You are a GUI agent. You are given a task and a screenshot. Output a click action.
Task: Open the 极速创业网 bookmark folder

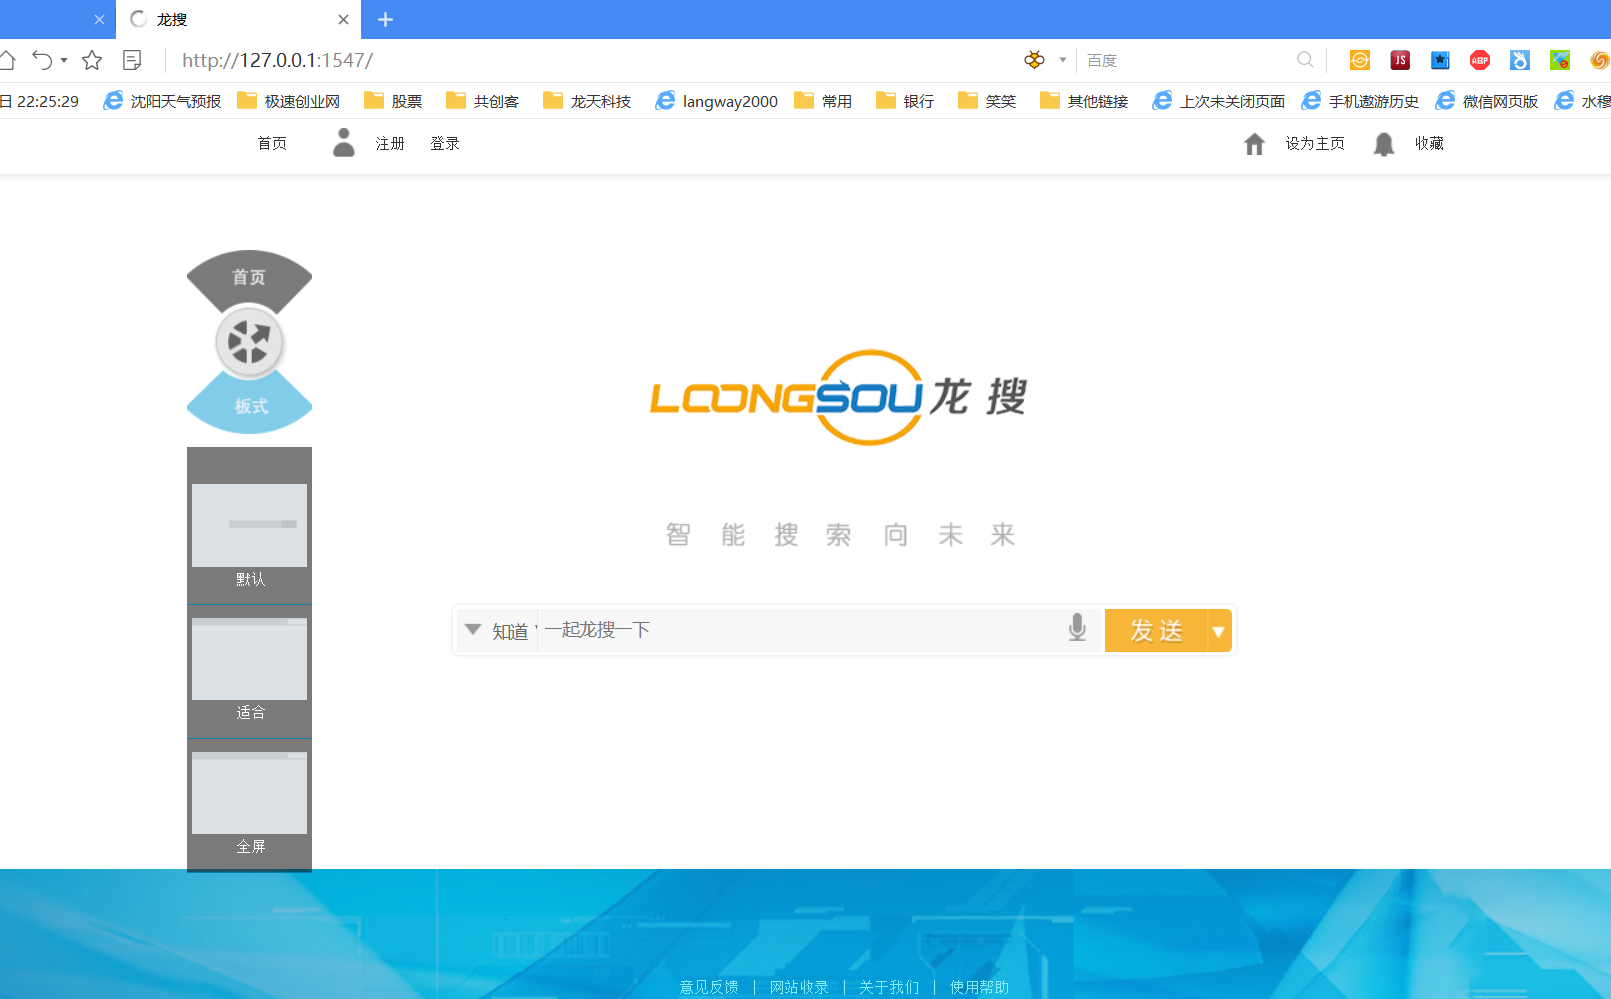289,101
